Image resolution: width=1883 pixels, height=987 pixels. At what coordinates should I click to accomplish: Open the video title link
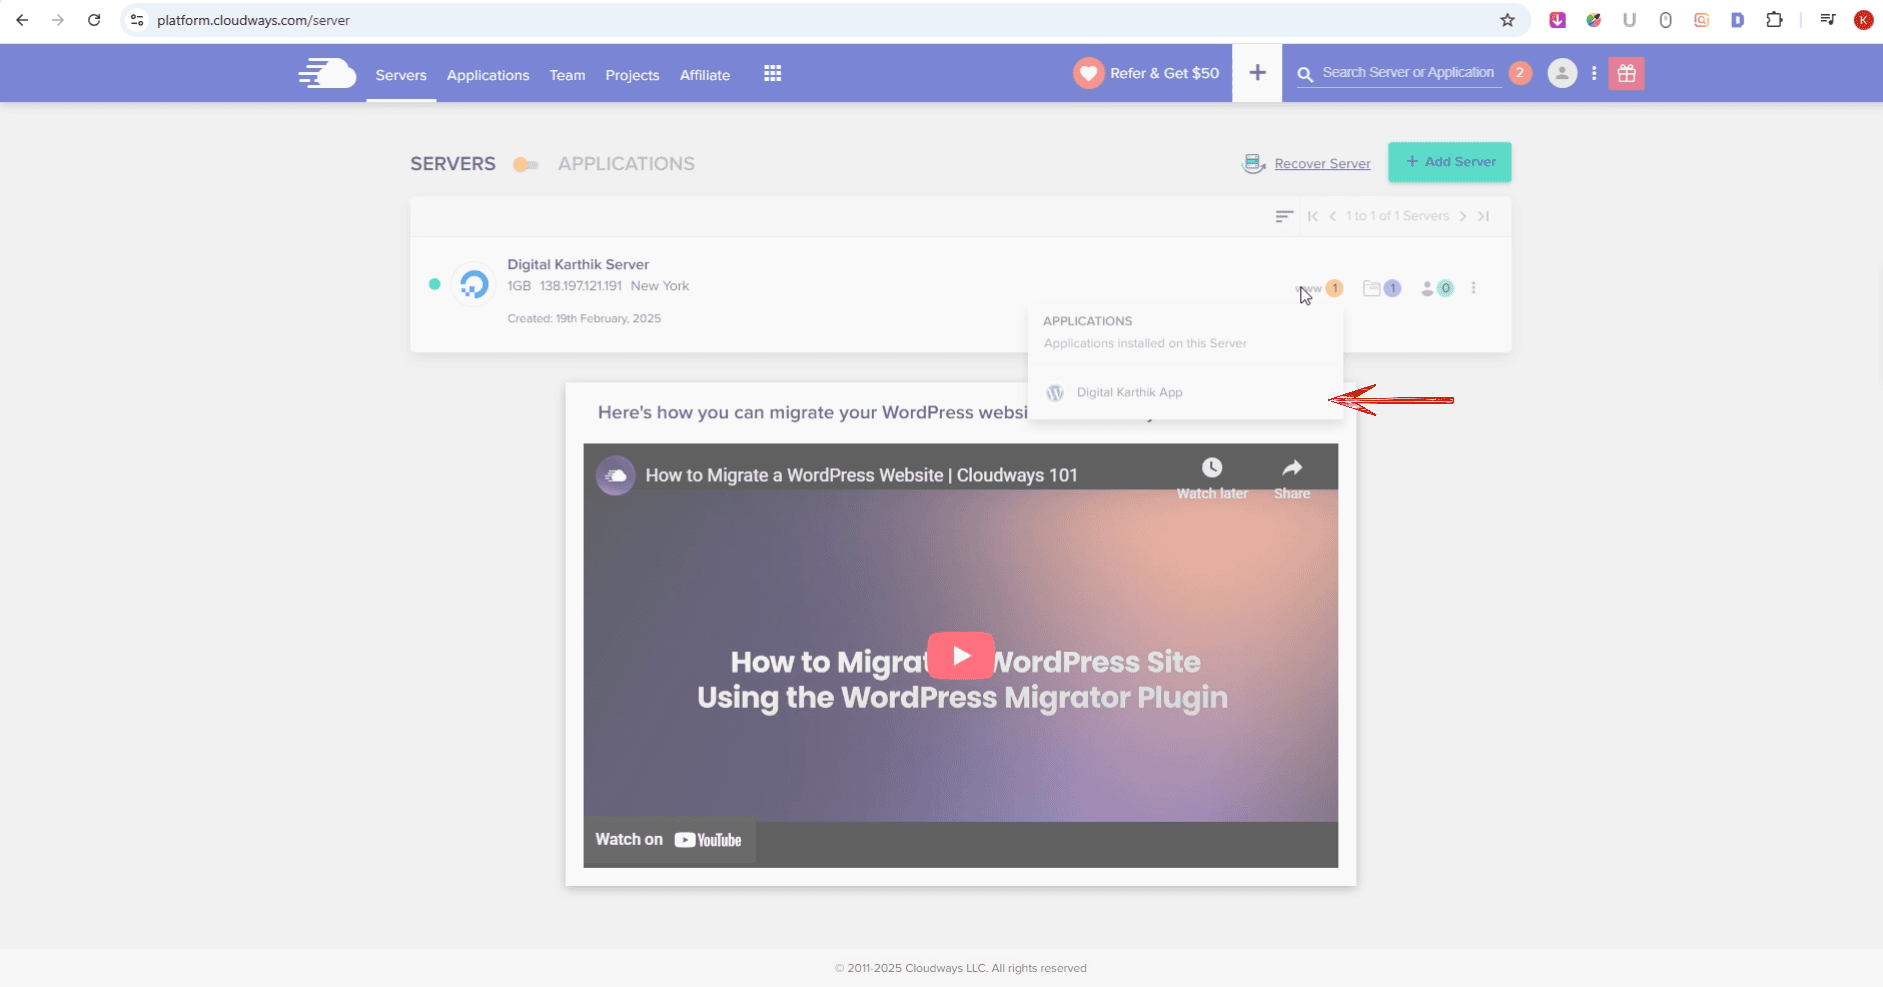tap(861, 475)
